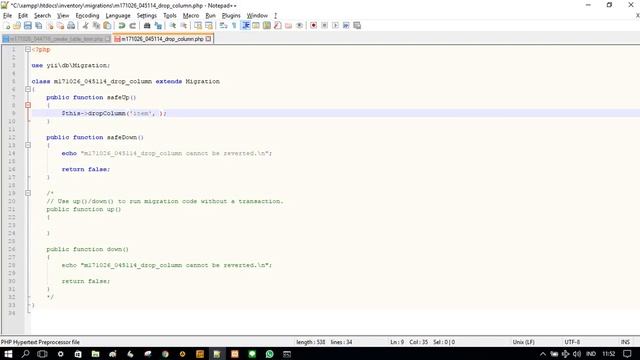The height and width of the screenshot is (360, 640).
Task: Undo the last edit via toolbar
Action: tap(122, 26)
